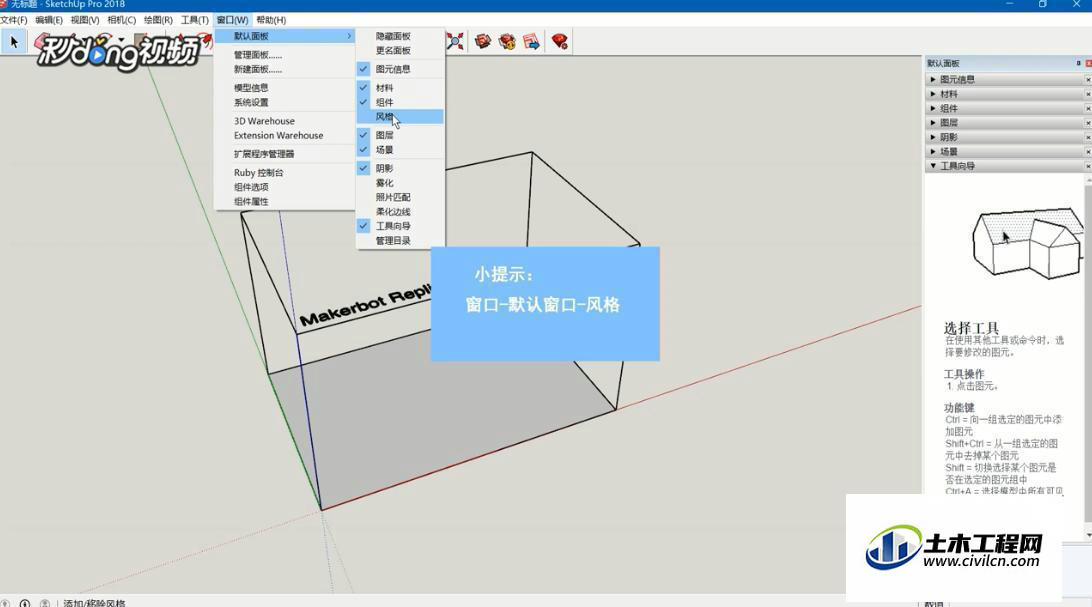Click the Zoom Extents toolbar icon

pos(455,41)
